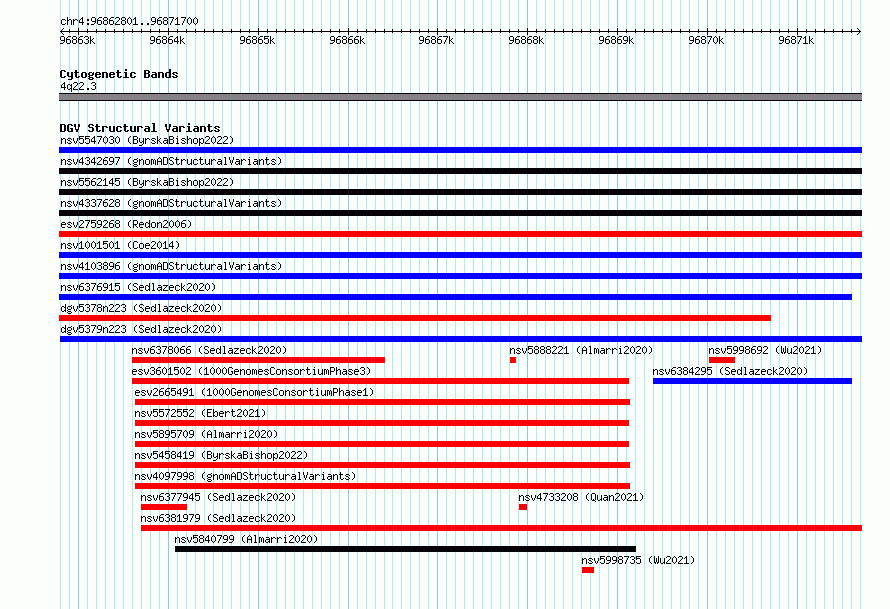Click the red bar under dgv5378n223
Screen dimensions: 890x609
click(x=415, y=318)
